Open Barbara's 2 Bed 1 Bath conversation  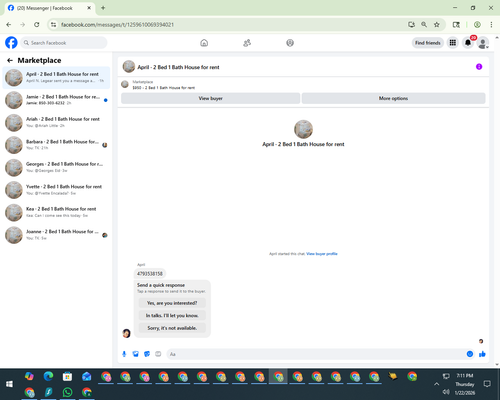click(x=56, y=145)
